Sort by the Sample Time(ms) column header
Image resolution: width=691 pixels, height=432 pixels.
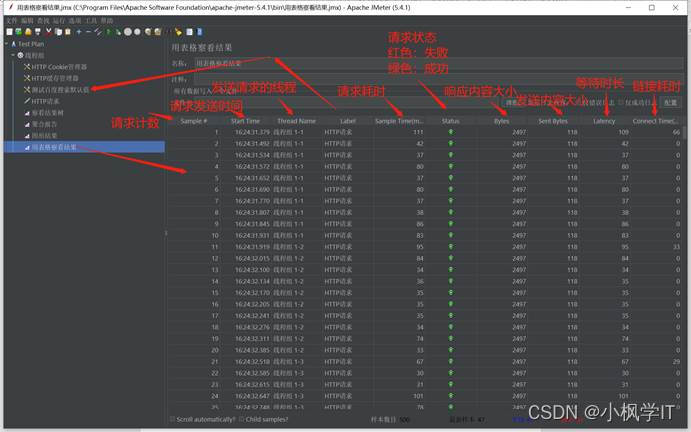(399, 121)
